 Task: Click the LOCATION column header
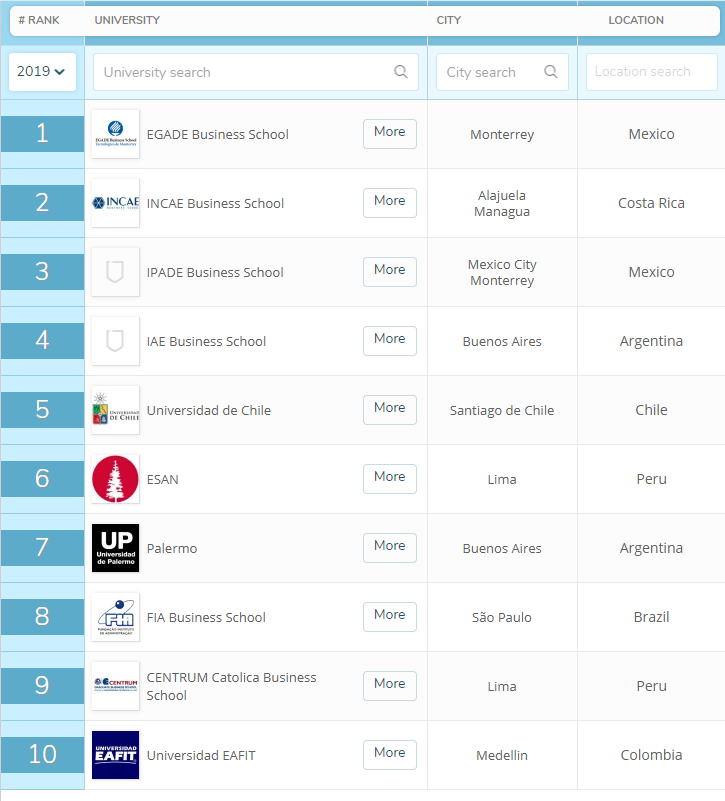point(636,20)
